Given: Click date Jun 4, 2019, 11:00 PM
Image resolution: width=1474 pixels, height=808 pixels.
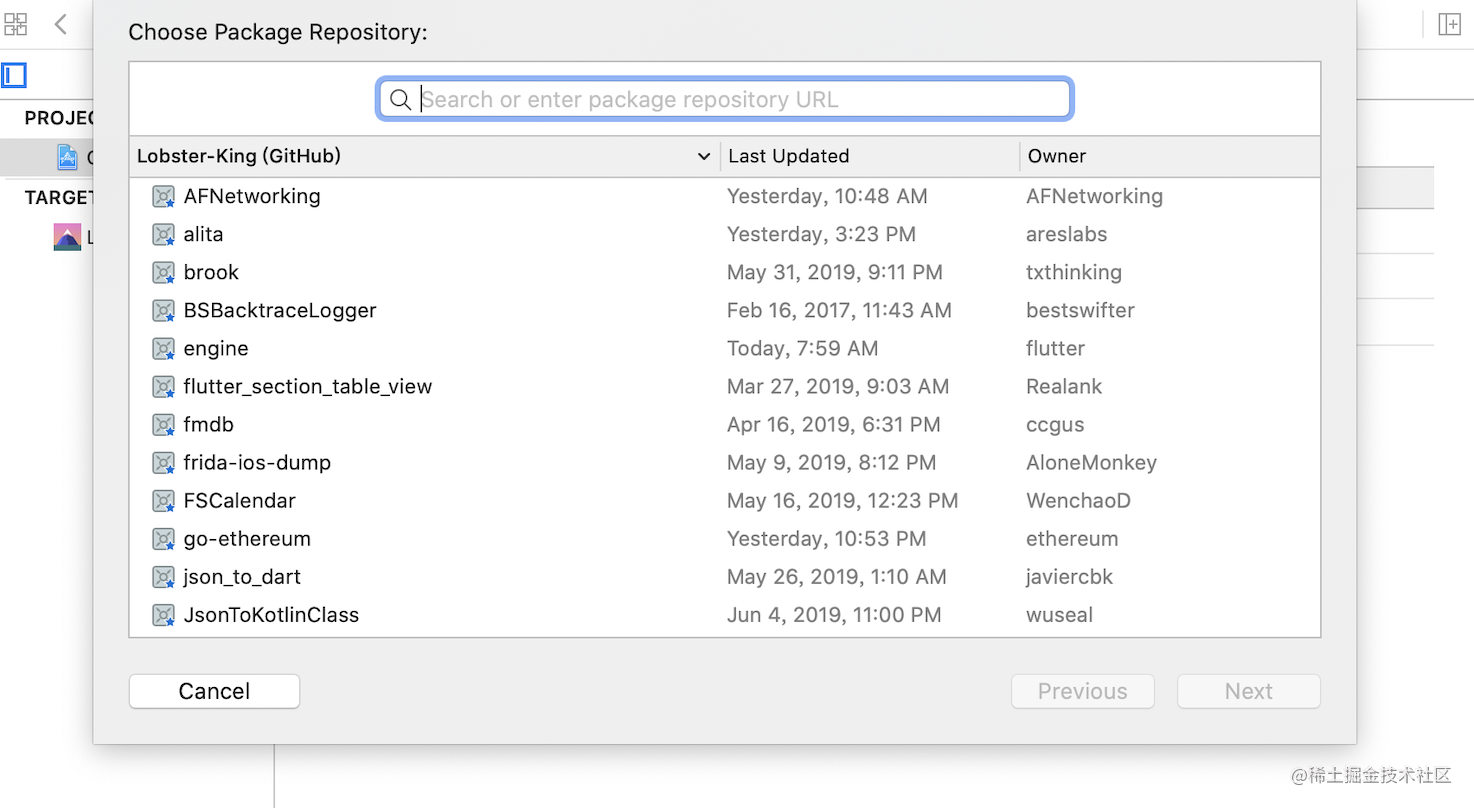Looking at the screenshot, I should [834, 615].
